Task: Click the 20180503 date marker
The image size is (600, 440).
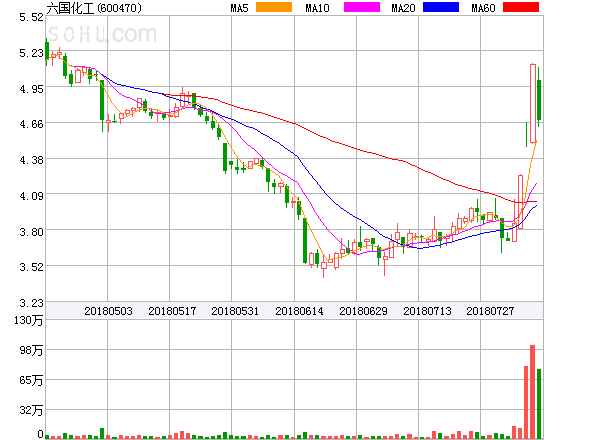Action: 107,311
